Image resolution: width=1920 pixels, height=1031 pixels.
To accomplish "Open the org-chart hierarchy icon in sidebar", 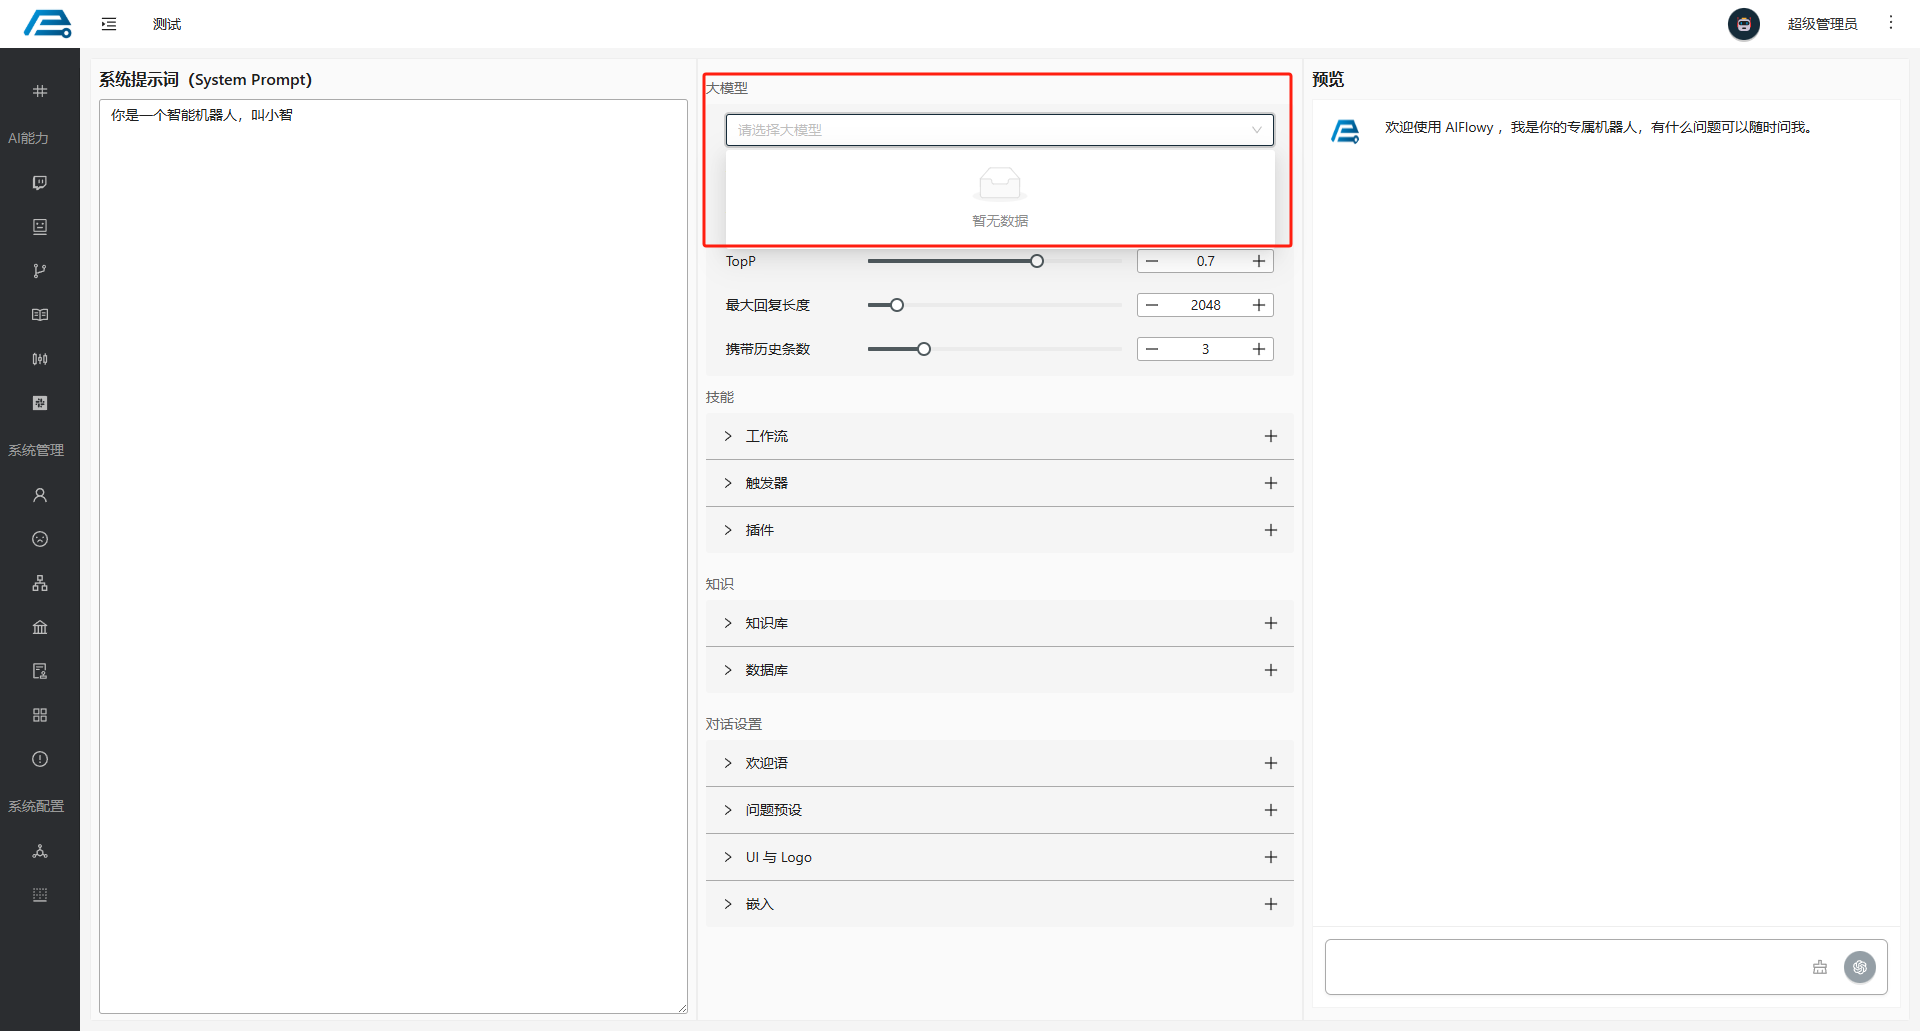I will click(x=40, y=583).
